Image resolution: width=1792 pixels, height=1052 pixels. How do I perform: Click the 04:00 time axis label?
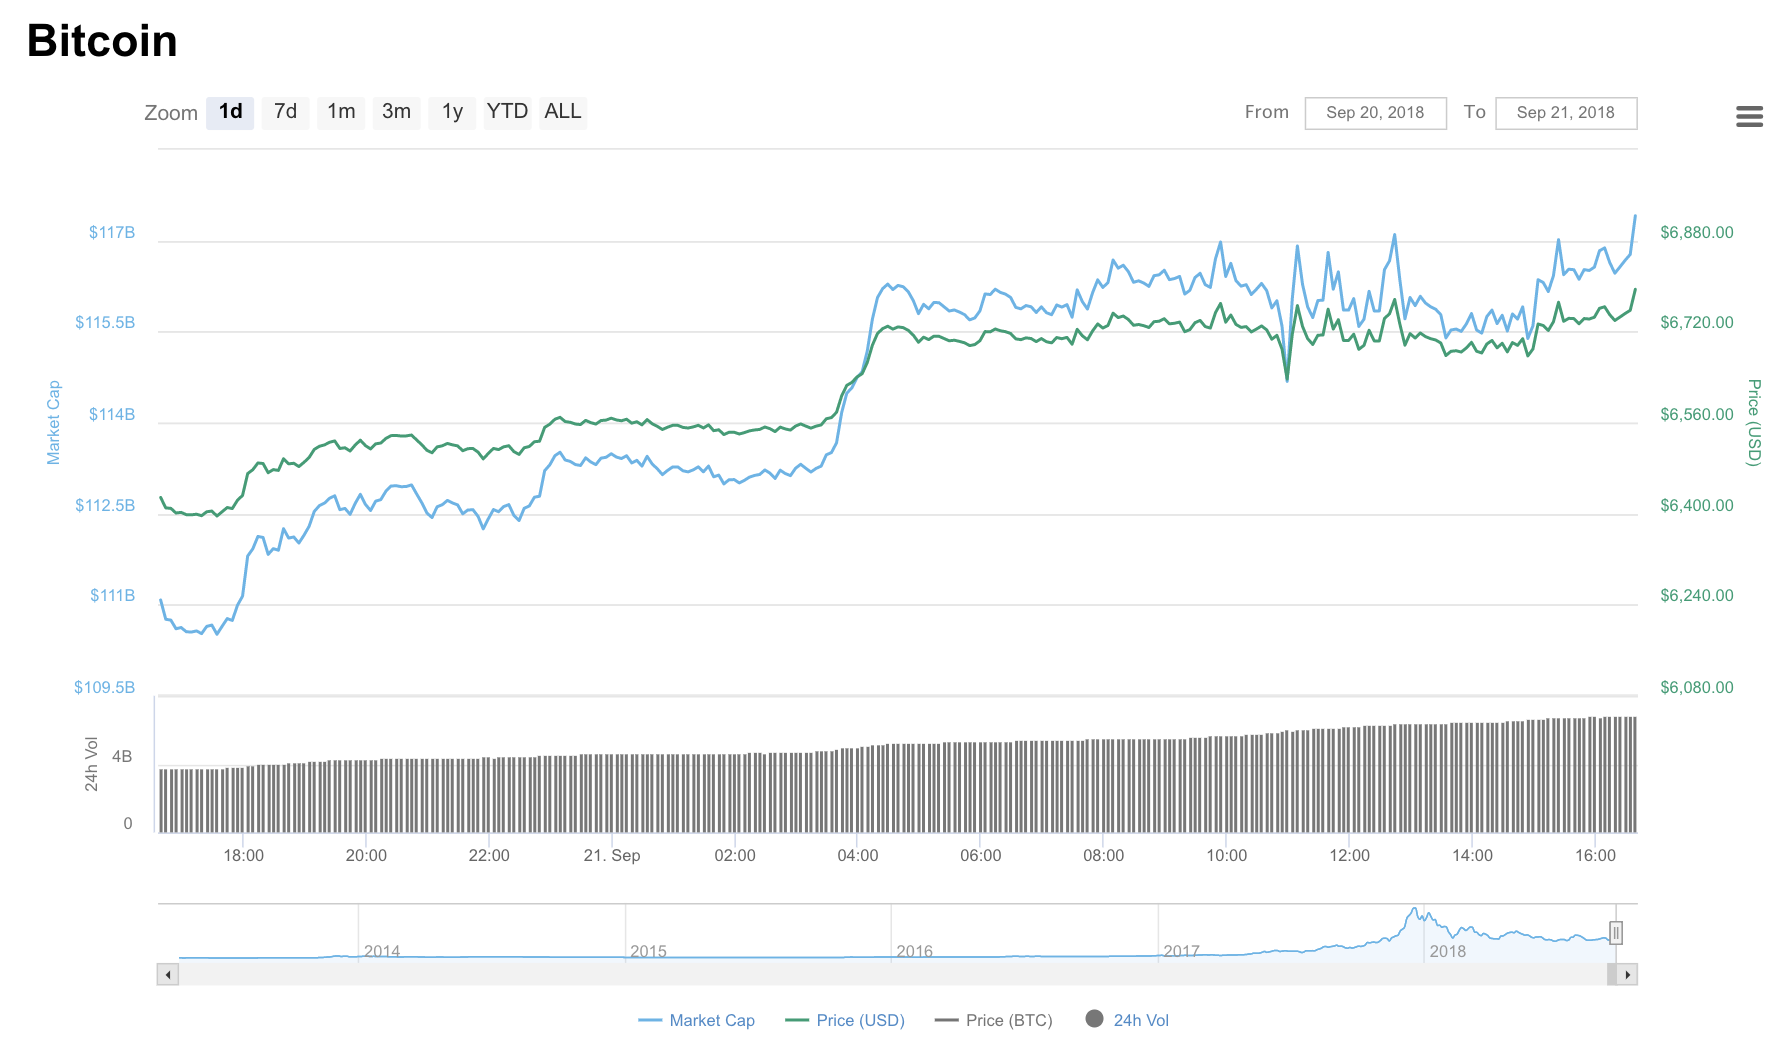[x=858, y=856]
